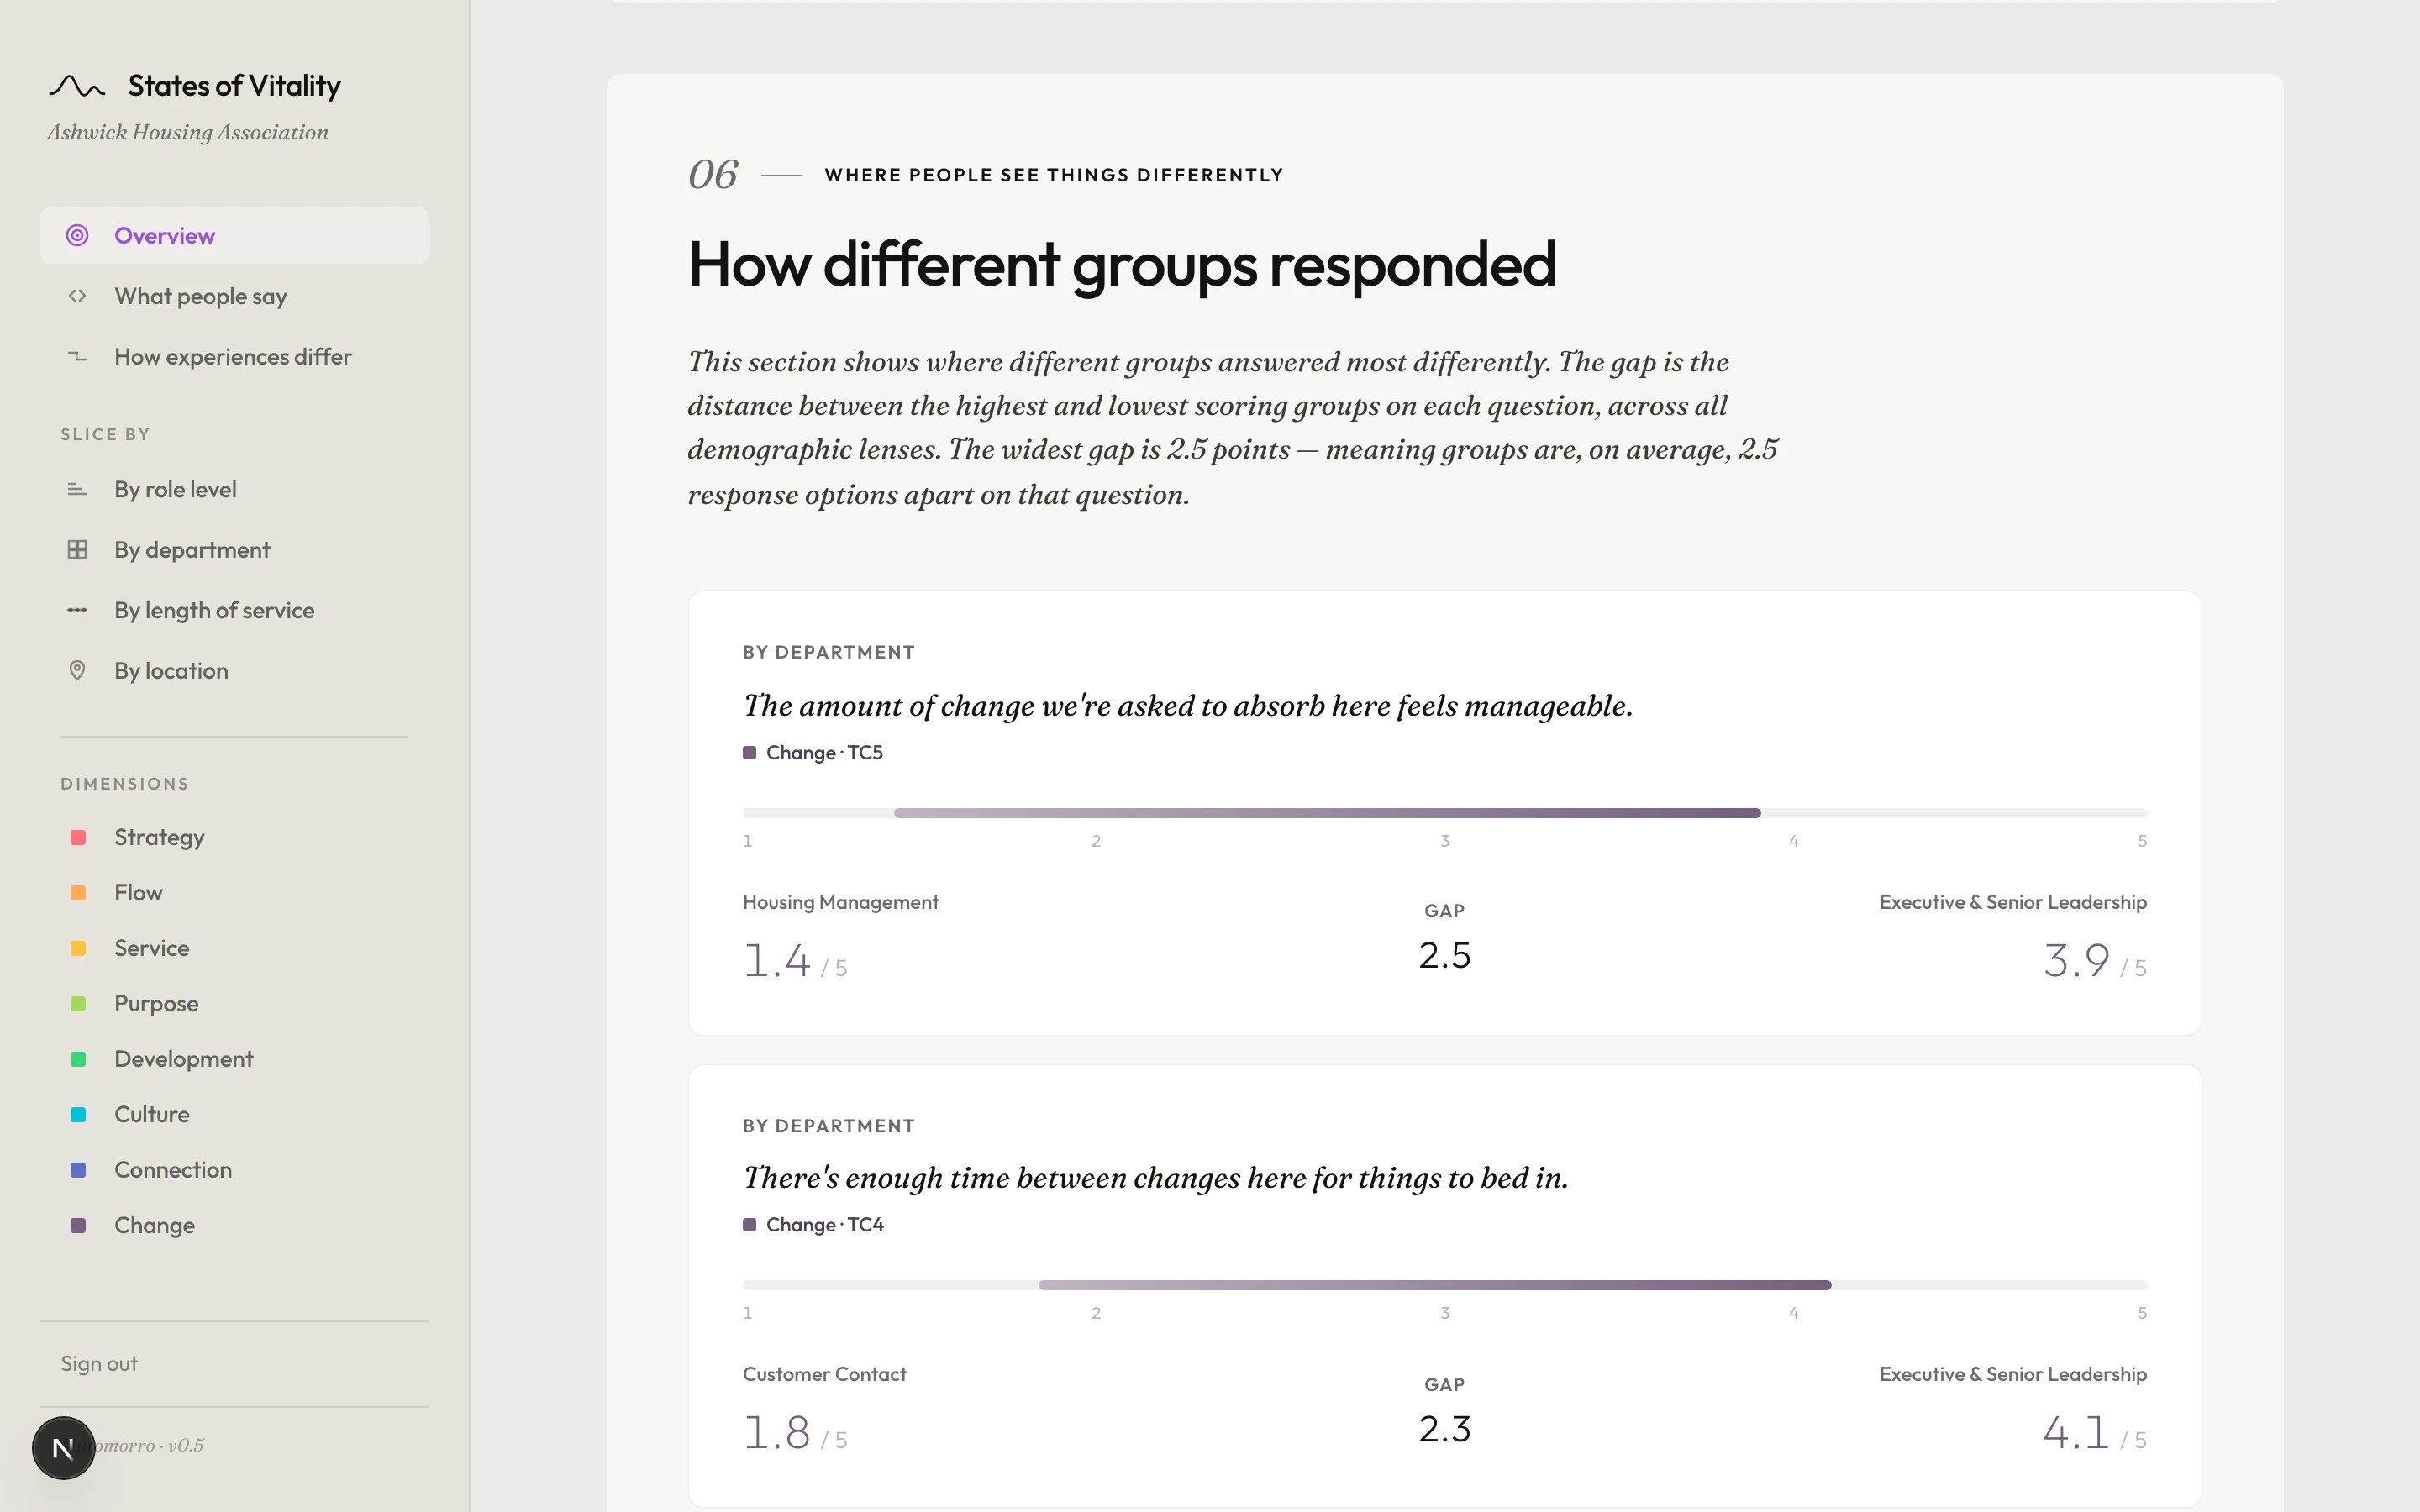Open the Service dimension
Screen dimensions: 2420x1512
[234, 948]
